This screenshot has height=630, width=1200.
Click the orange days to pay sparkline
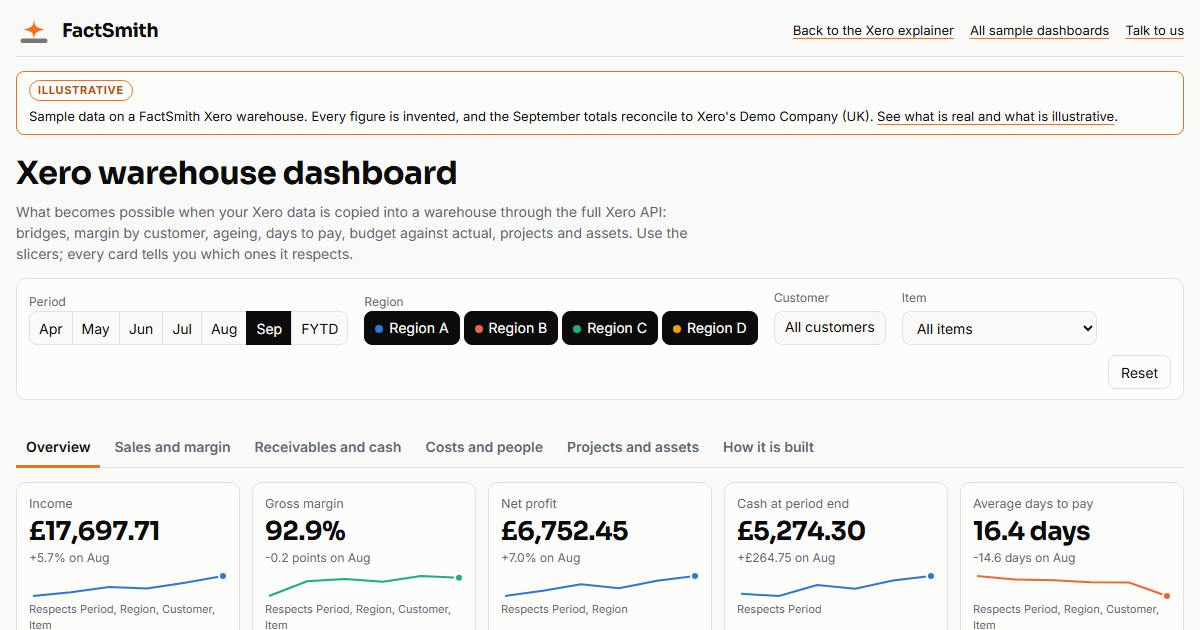pyautogui.click(x=1072, y=586)
